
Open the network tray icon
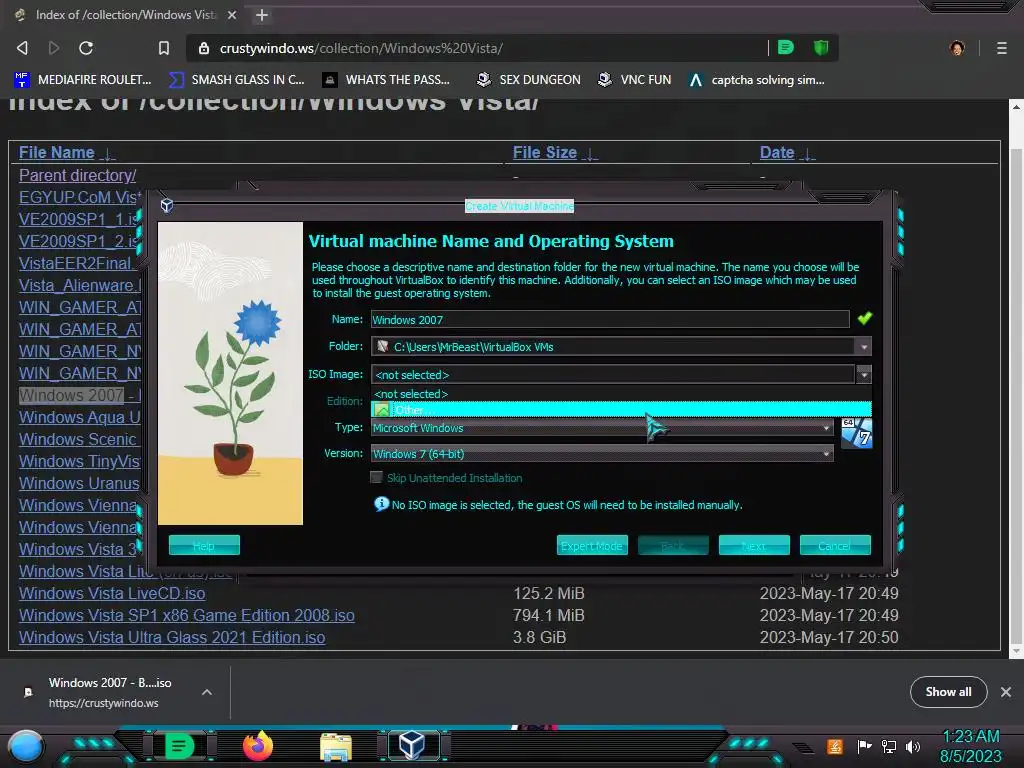[x=889, y=746]
